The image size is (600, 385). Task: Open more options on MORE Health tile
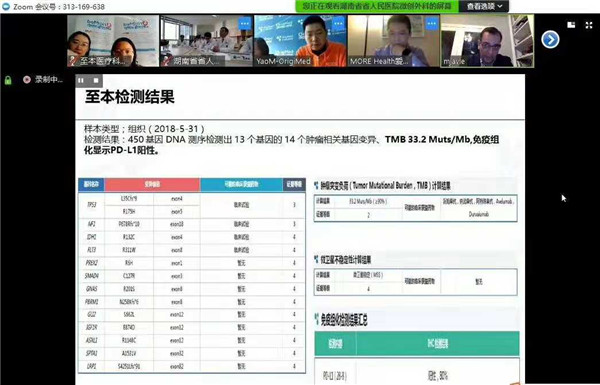pos(432,23)
